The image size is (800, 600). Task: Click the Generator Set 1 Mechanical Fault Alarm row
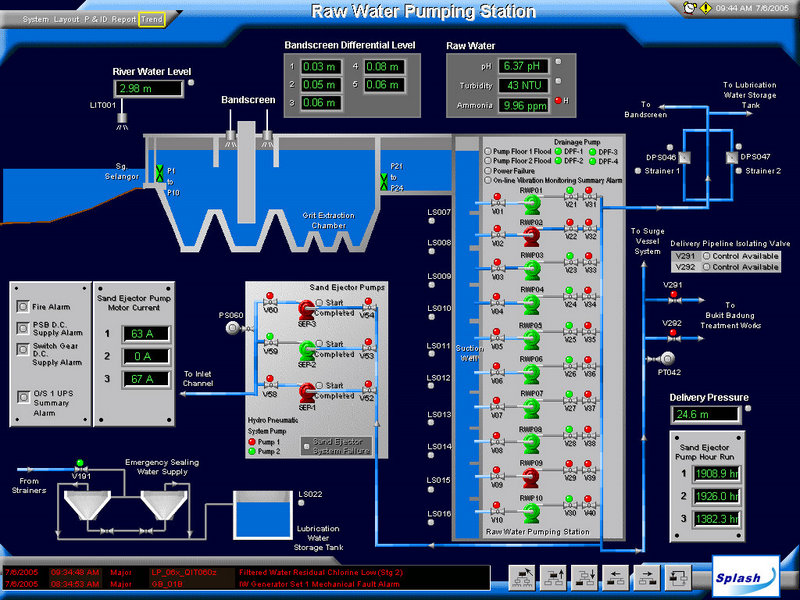tap(247, 584)
